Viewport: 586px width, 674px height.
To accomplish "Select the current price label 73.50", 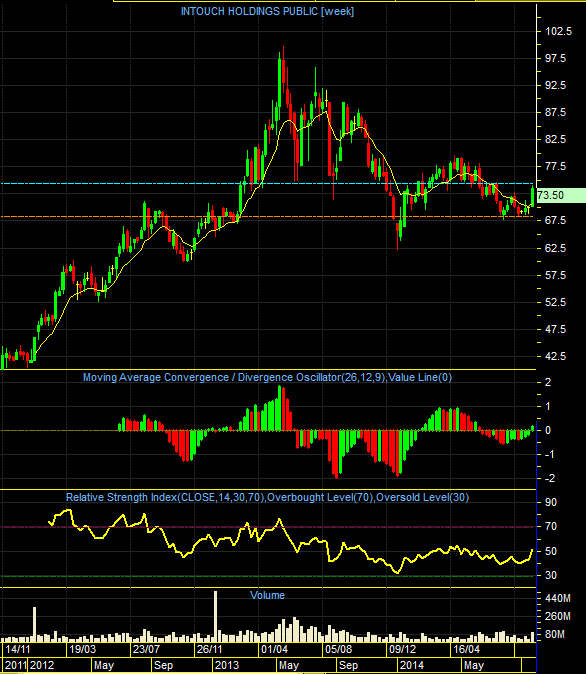I will click(561, 196).
